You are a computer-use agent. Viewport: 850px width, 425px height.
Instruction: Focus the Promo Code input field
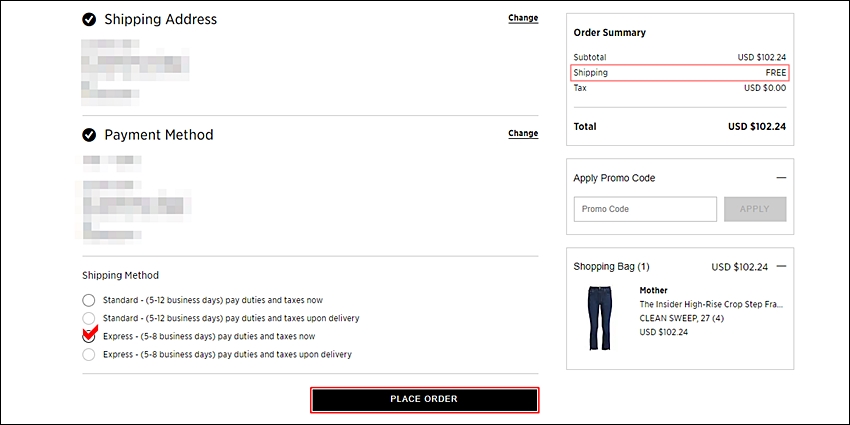click(645, 209)
